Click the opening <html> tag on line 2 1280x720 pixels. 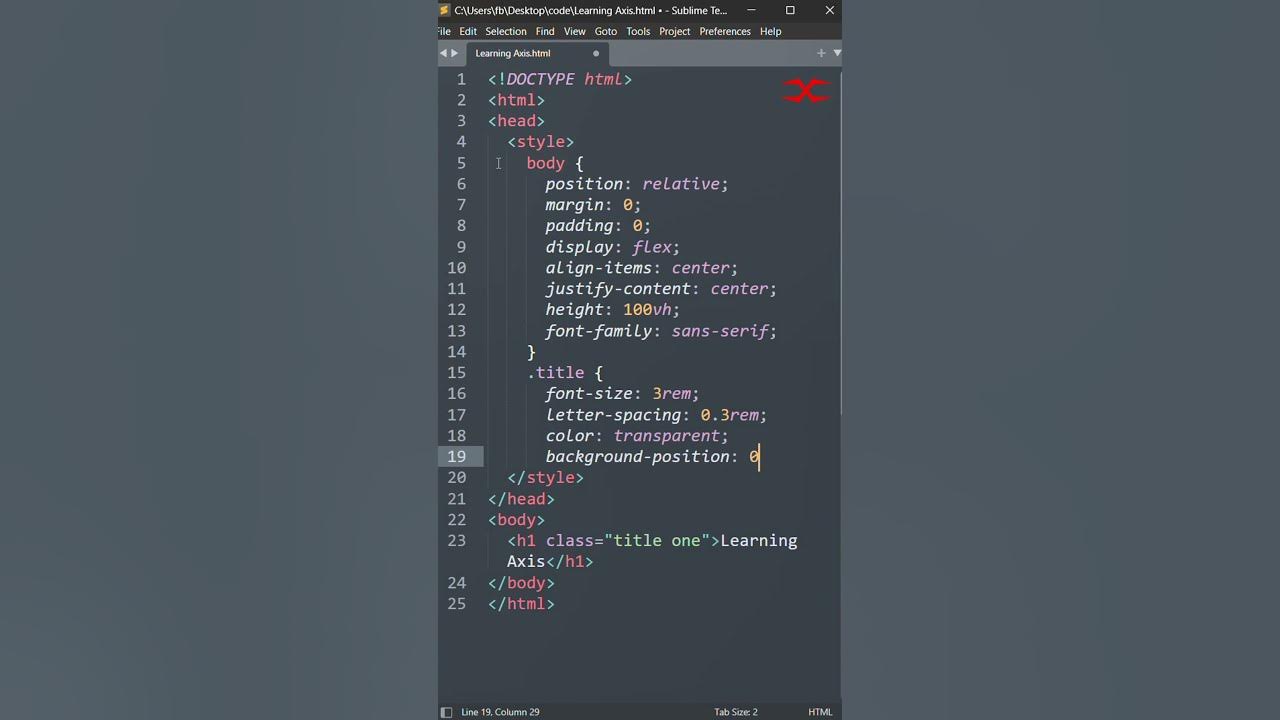[x=516, y=100]
